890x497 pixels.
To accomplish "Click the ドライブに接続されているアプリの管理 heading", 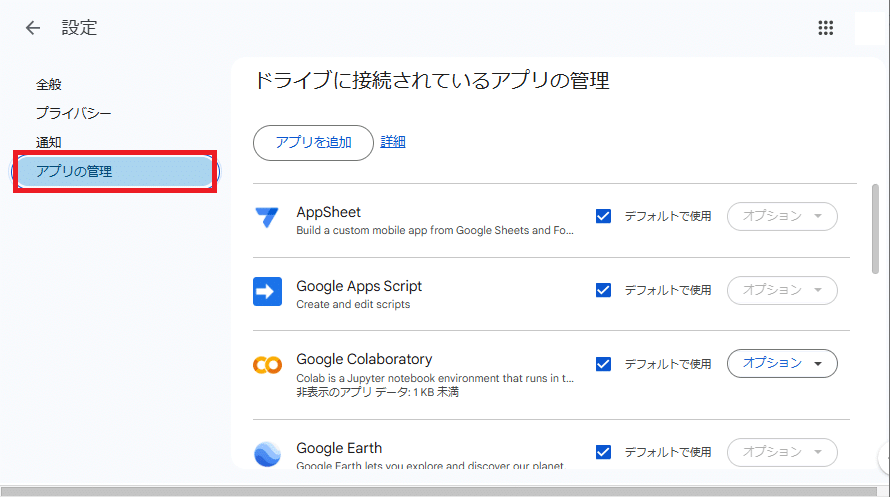I will point(432,81).
